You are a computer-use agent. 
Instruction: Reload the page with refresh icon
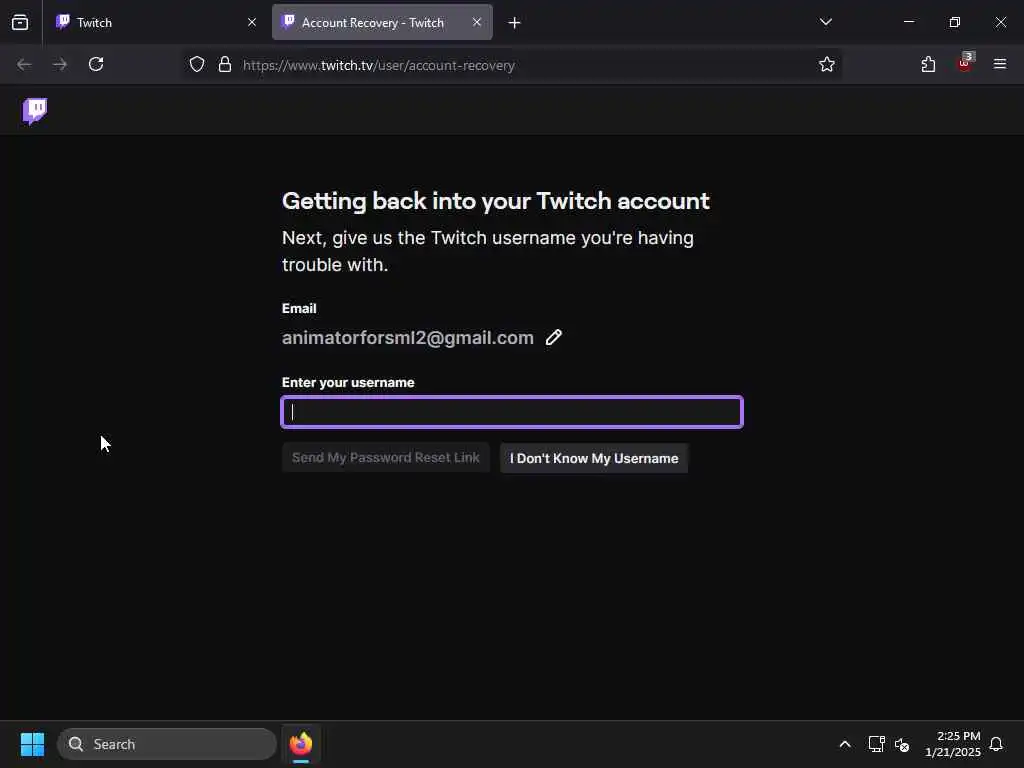96,64
